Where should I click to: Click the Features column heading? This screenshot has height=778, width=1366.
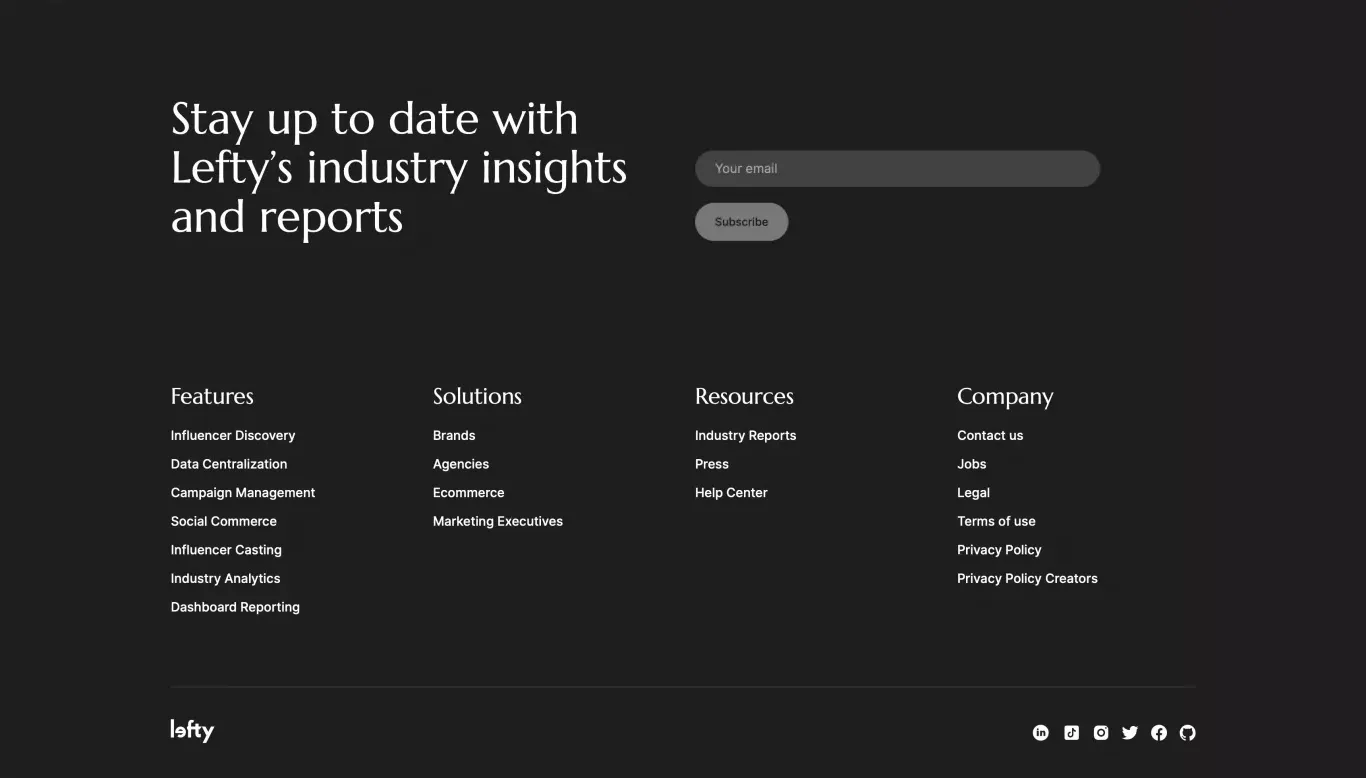pos(212,396)
